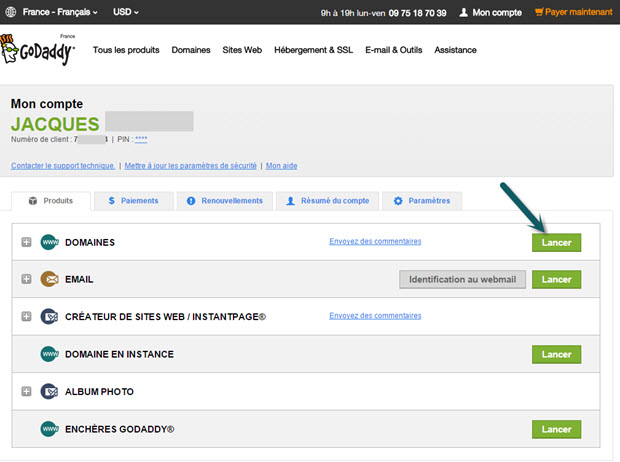The height and width of the screenshot is (462, 620).
Task: Switch to the Paramètres tab
Action: (x=422, y=201)
